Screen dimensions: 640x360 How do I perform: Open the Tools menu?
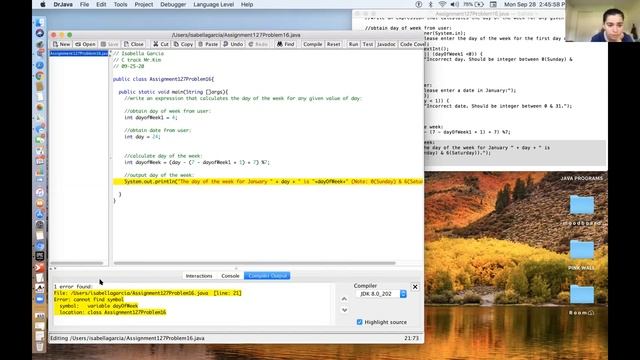[x=120, y=4]
